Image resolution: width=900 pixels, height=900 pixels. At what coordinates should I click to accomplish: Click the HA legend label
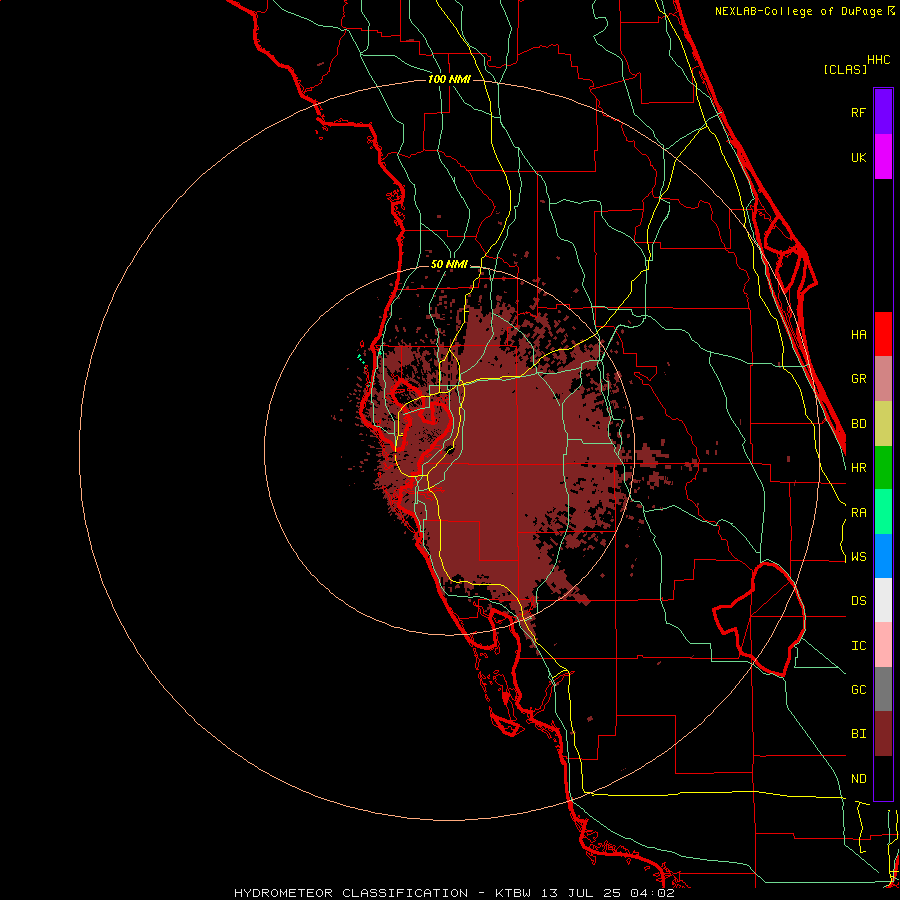point(858,335)
